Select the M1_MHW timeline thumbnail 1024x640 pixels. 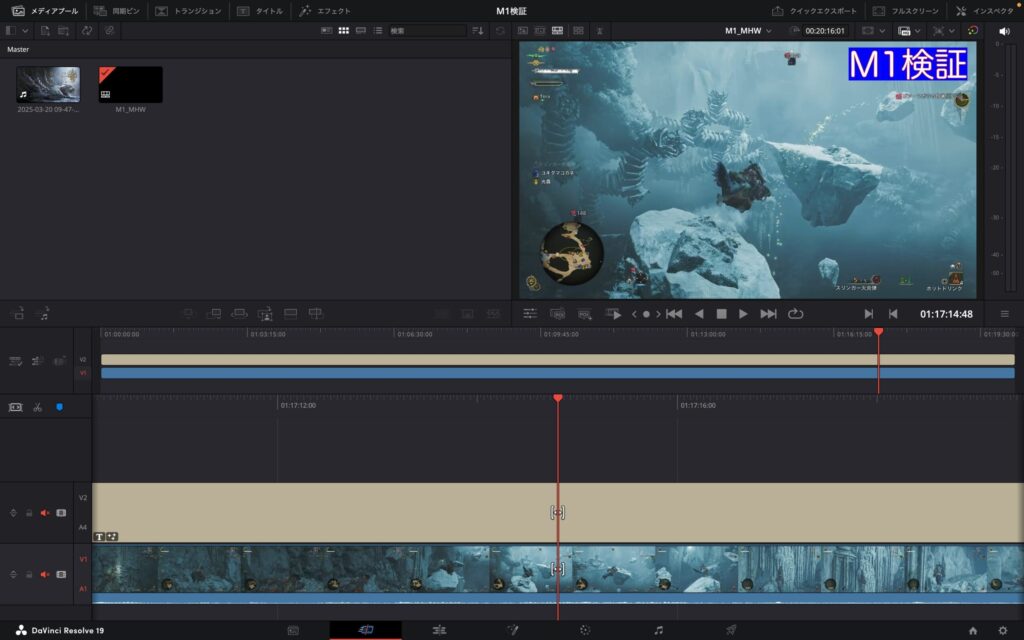tap(131, 85)
